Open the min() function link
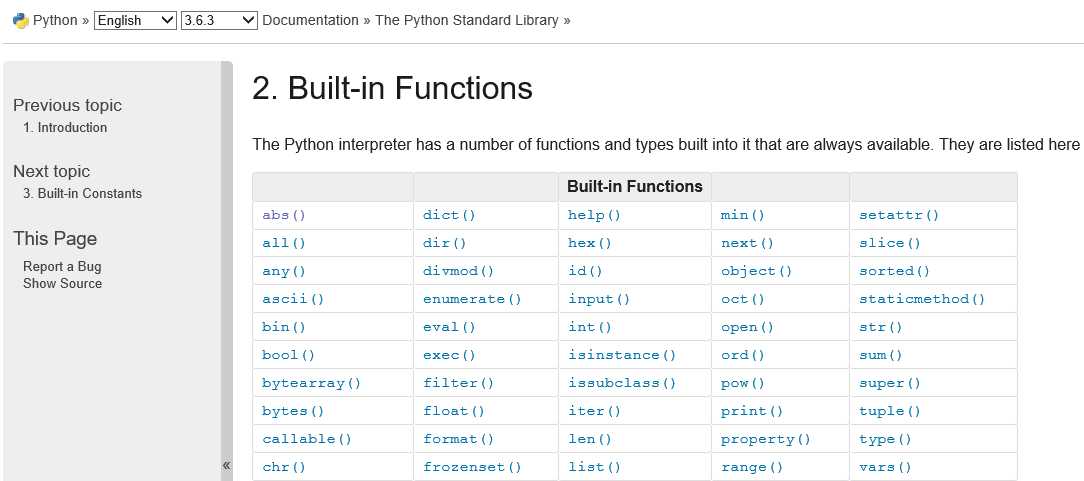 (742, 215)
